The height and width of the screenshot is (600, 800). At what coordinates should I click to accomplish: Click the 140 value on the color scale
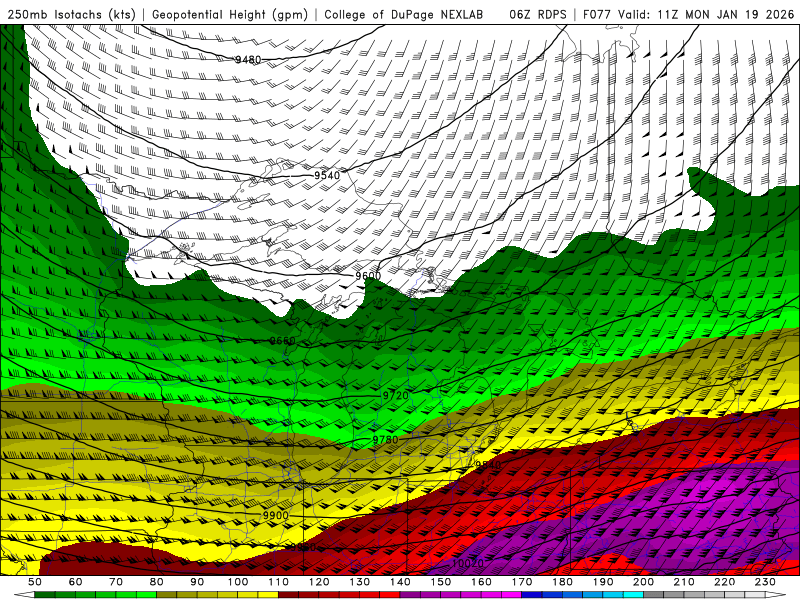coord(400,582)
